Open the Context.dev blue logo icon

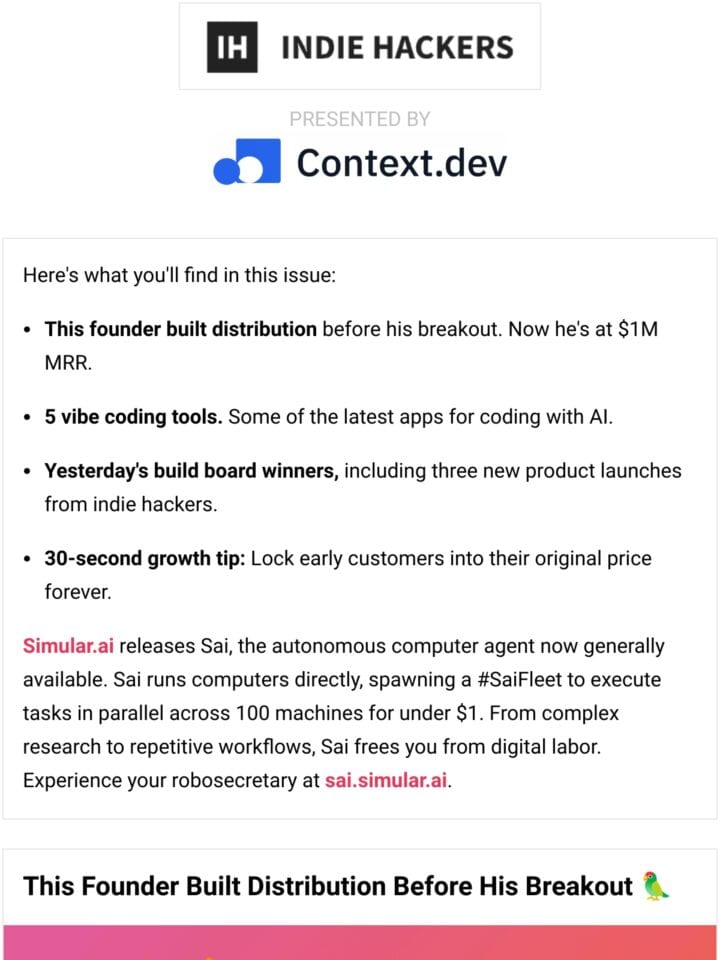pyautogui.click(x=247, y=161)
